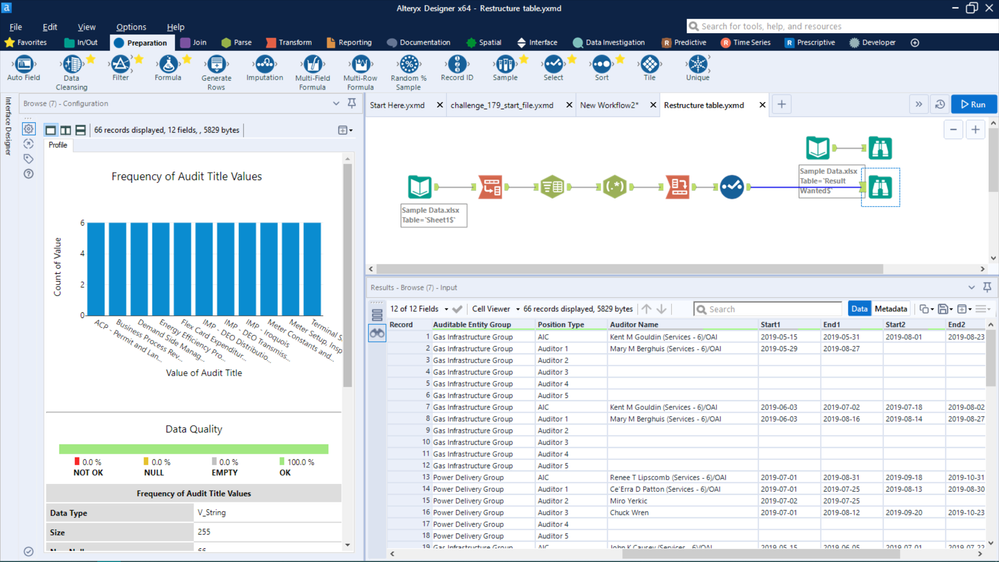Viewport: 999px width, 562px height.
Task: Switch to the New Workflow2* tab
Action: [609, 105]
